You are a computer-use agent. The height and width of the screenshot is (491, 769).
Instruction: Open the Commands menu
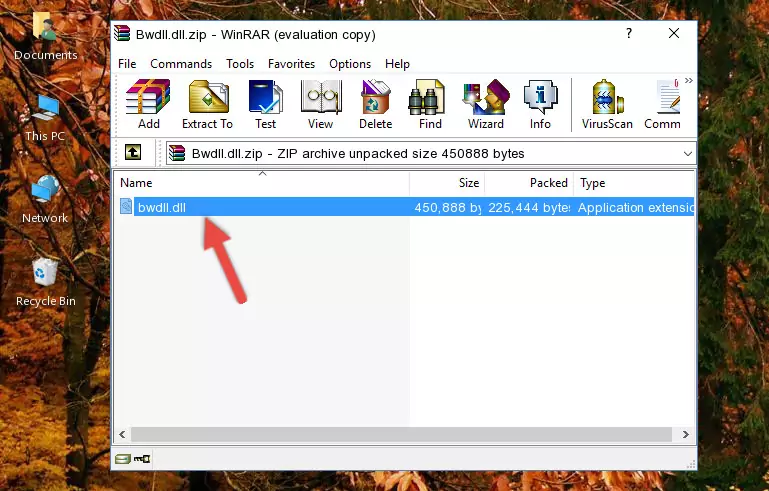[181, 64]
